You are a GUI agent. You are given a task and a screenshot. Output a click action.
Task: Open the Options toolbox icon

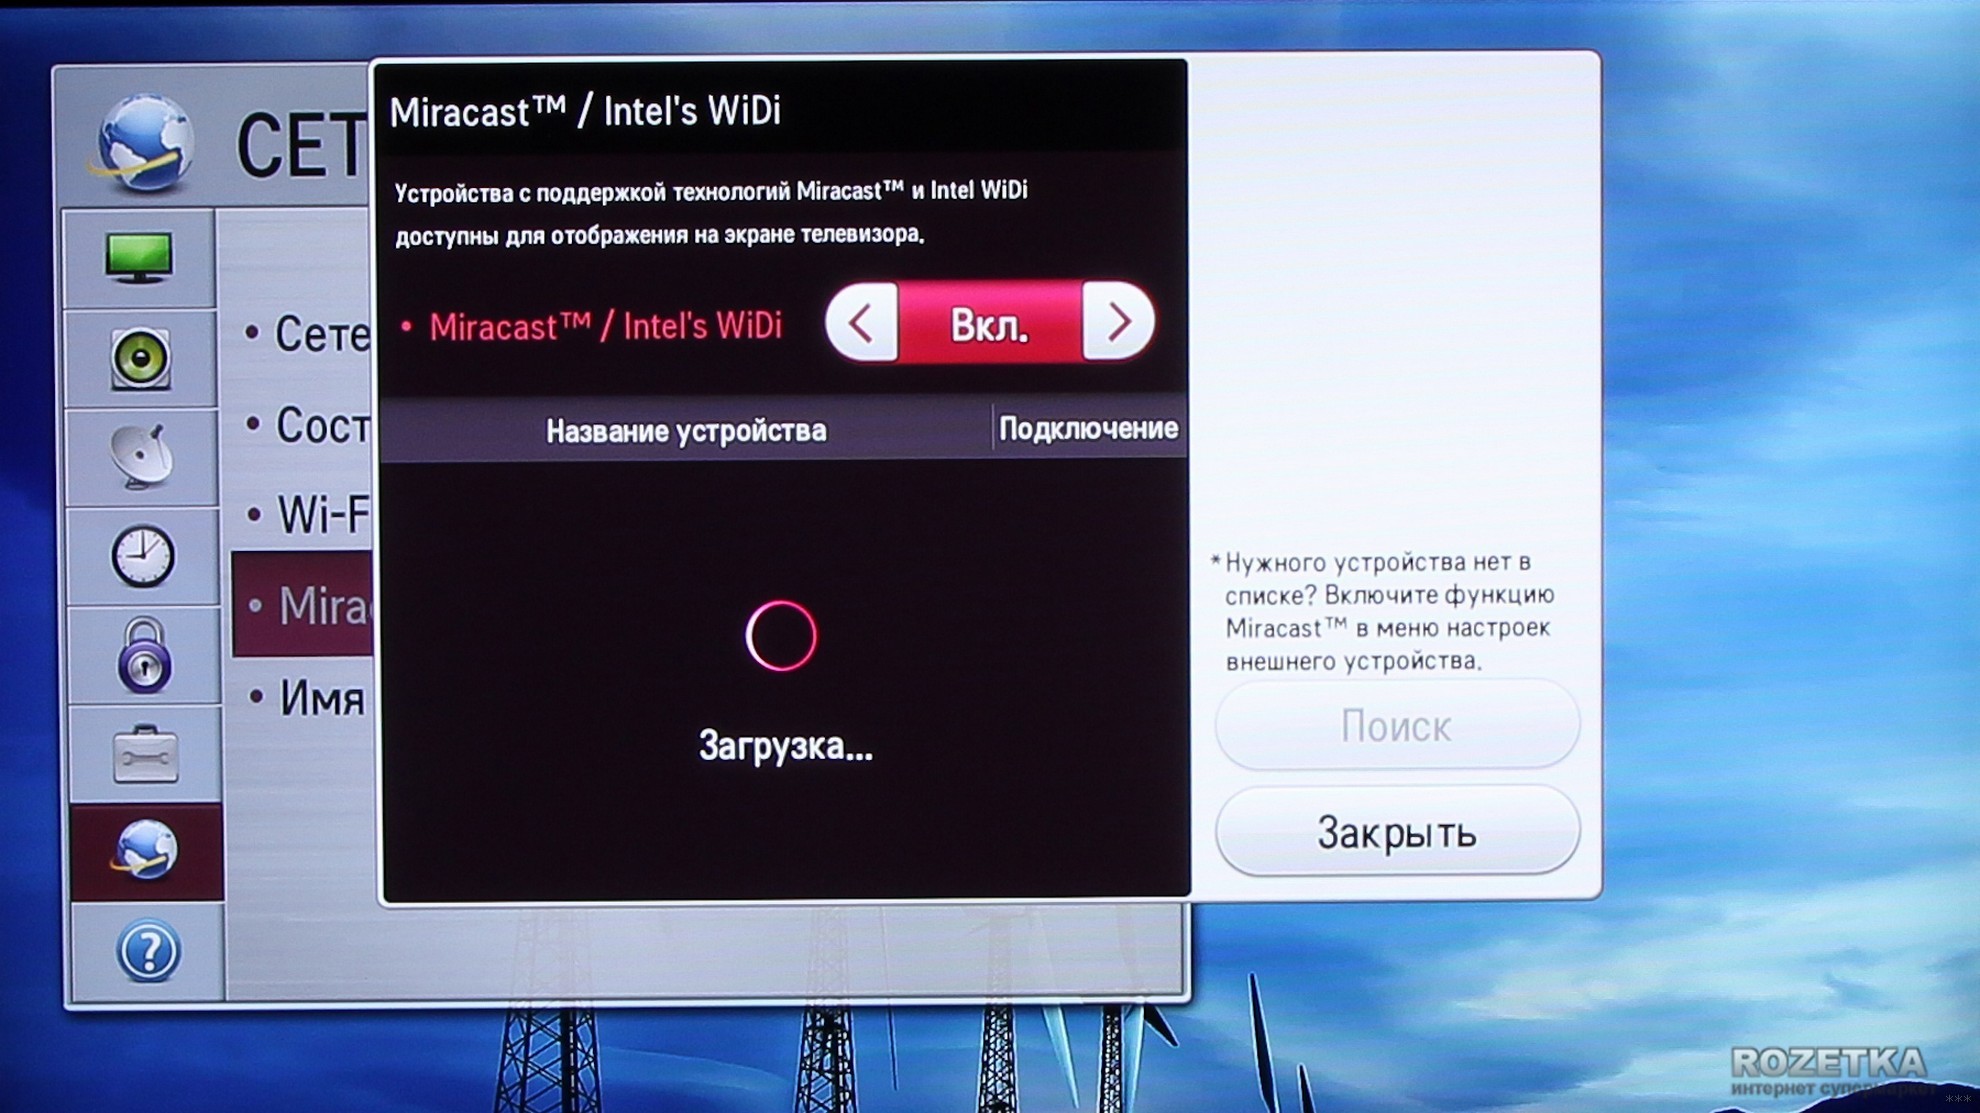pyautogui.click(x=145, y=754)
